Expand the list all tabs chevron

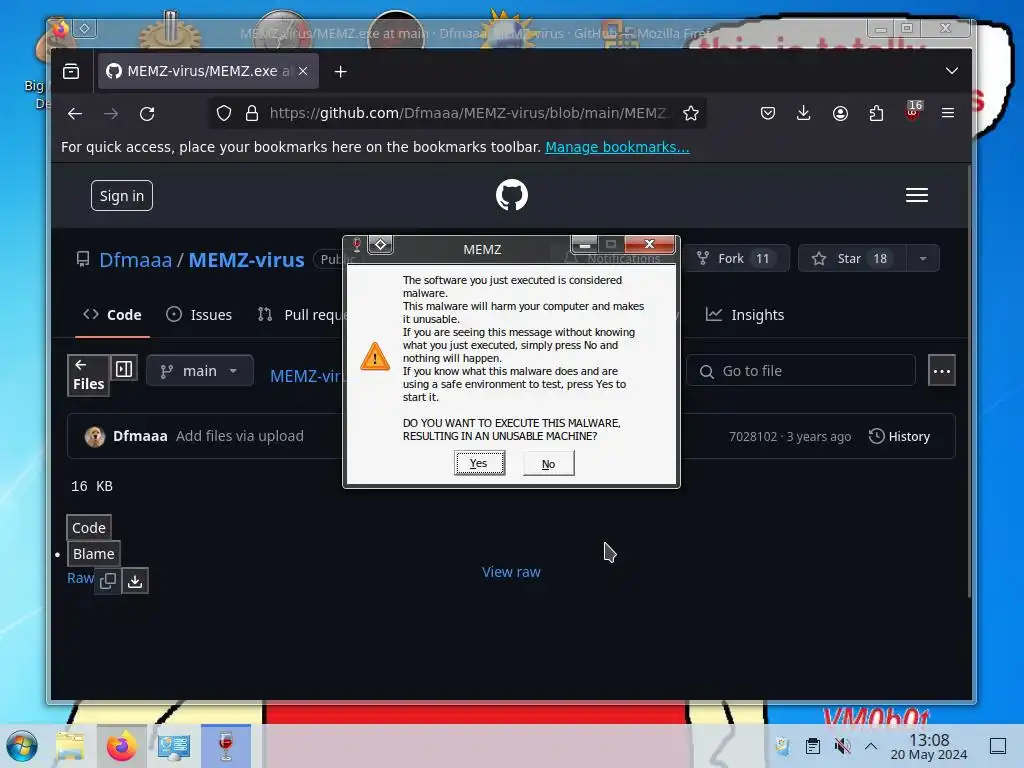click(x=952, y=71)
